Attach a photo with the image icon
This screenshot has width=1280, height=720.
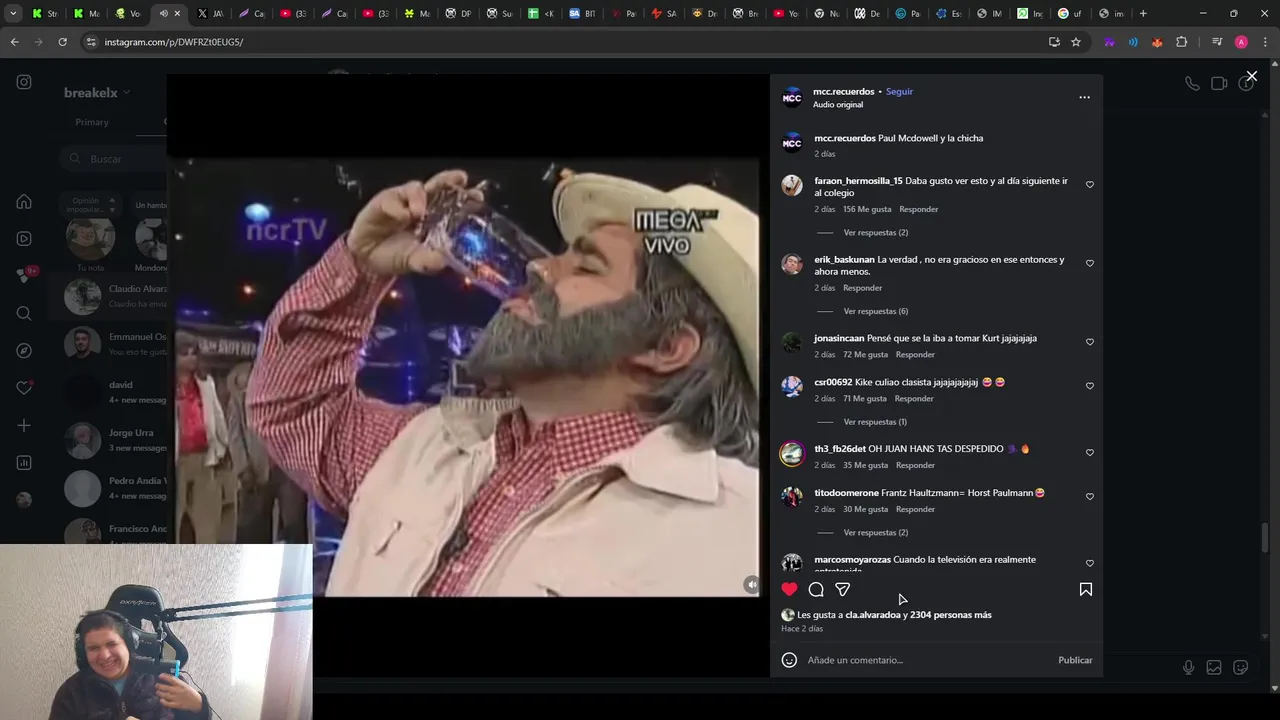click(x=1214, y=667)
